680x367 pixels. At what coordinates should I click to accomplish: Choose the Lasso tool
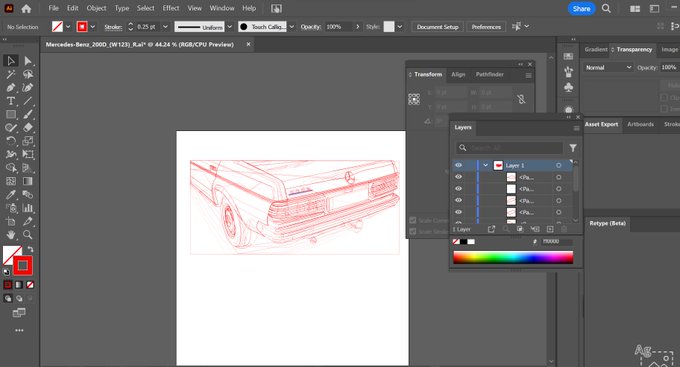28,74
